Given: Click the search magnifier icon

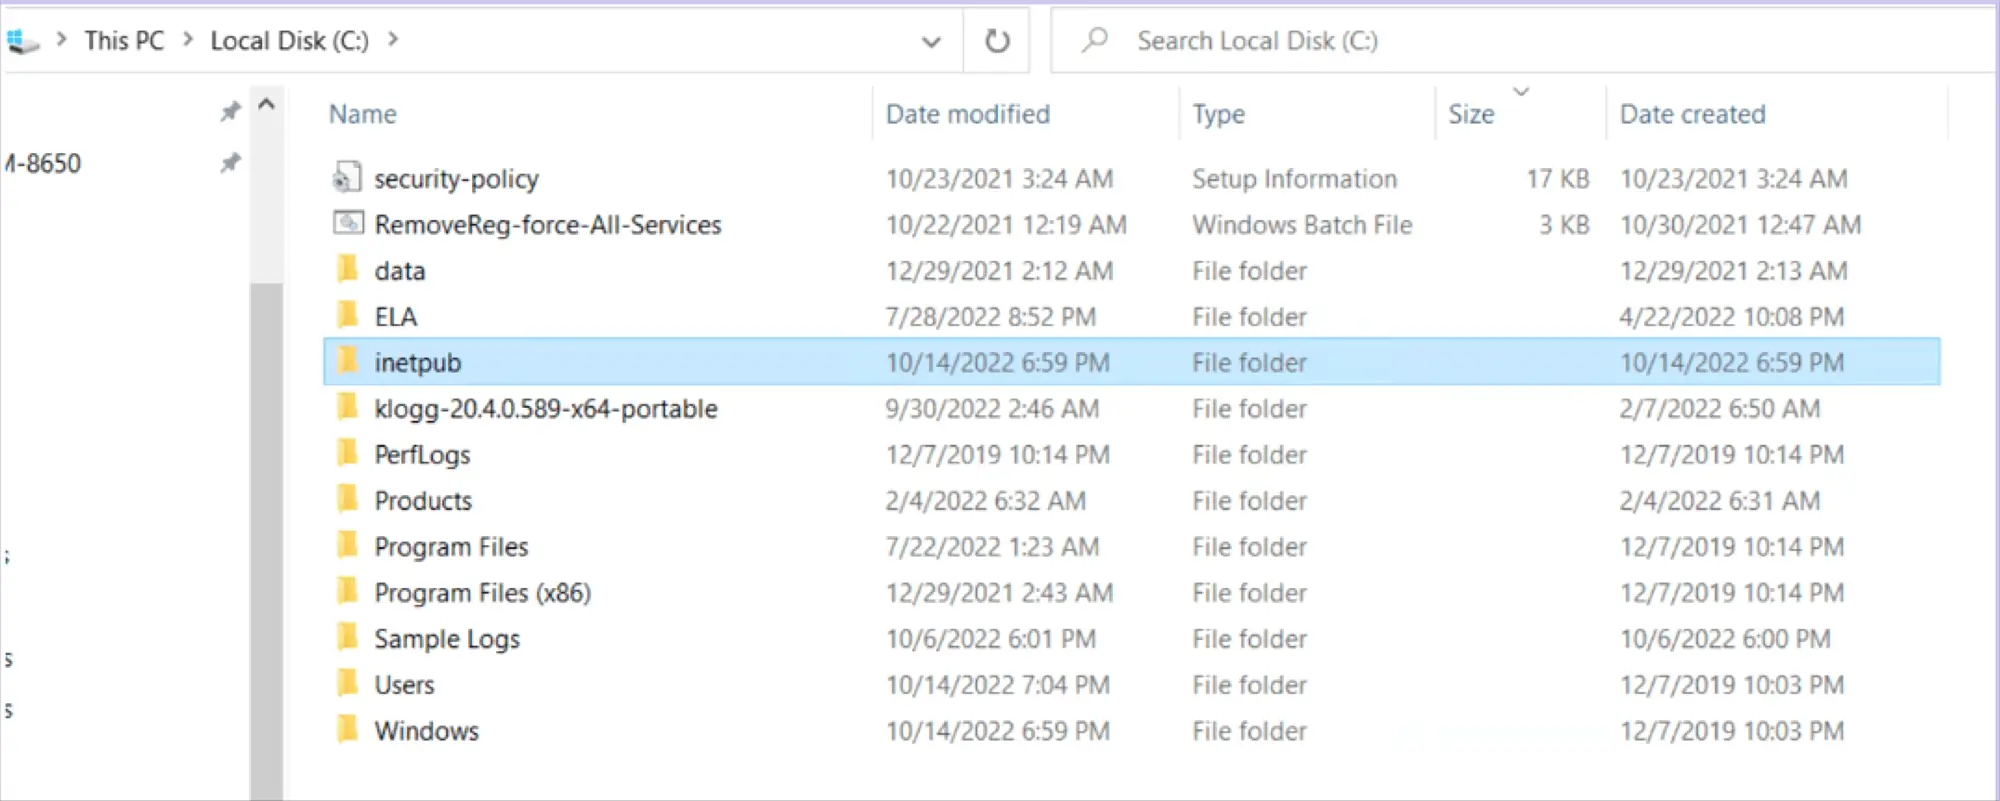Looking at the screenshot, I should [x=1095, y=40].
